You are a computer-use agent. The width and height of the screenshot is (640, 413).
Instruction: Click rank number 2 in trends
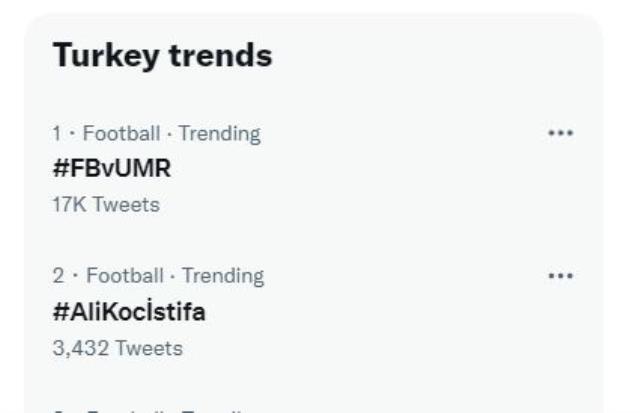tap(58, 276)
